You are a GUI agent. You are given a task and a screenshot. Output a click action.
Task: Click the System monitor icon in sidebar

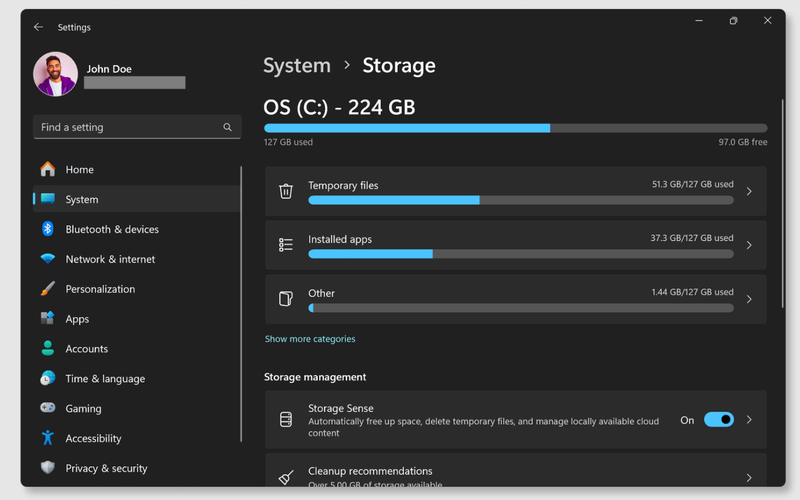click(48, 199)
